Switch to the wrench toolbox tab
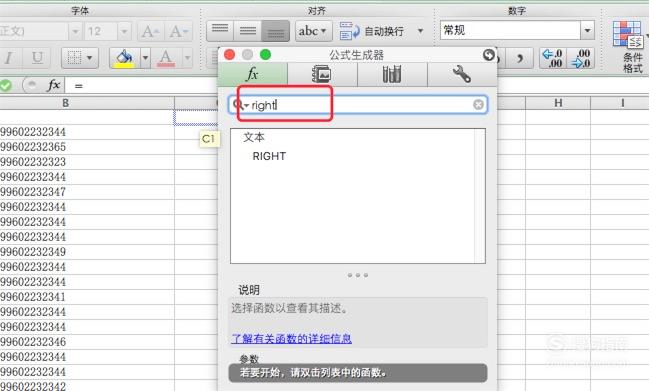Screen dimensions: 649x391 click(462, 74)
